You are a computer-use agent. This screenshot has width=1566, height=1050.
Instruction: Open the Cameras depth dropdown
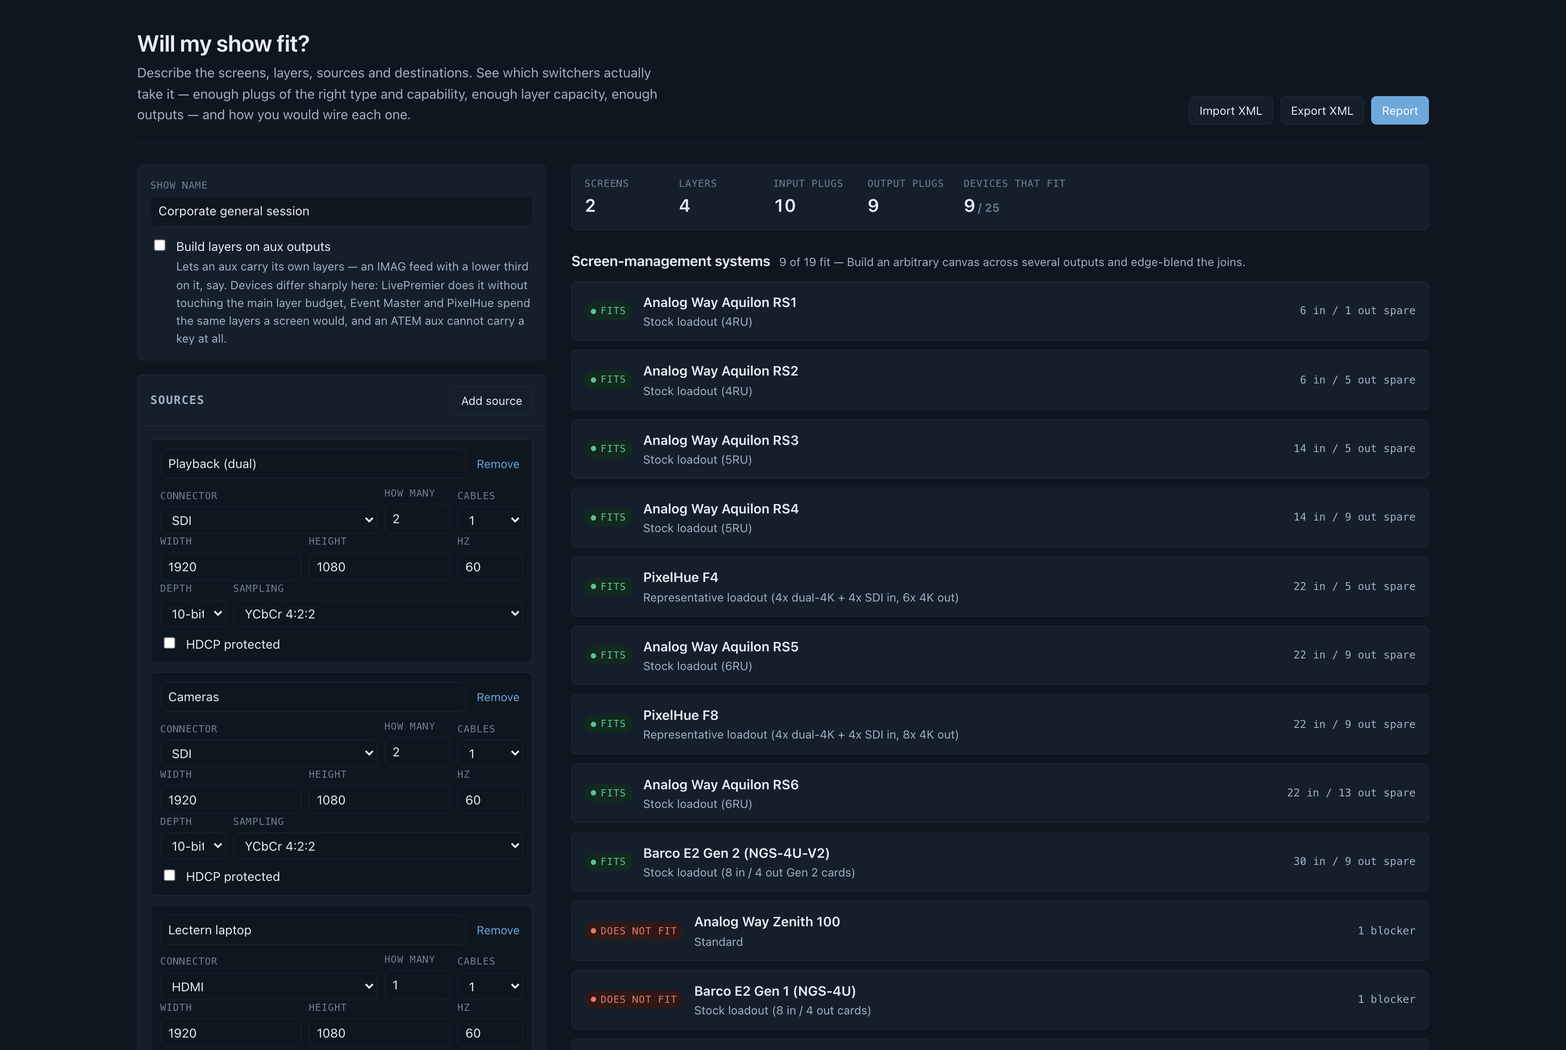(x=193, y=846)
